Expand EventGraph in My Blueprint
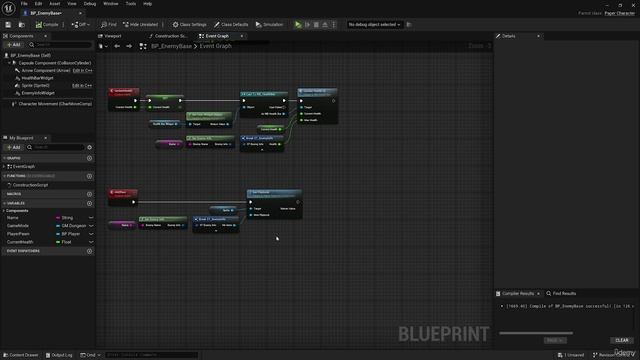The width and height of the screenshot is (640, 360). [4, 167]
